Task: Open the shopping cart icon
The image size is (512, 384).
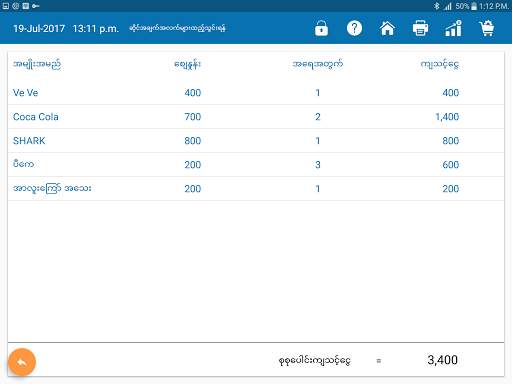Action: [487, 28]
